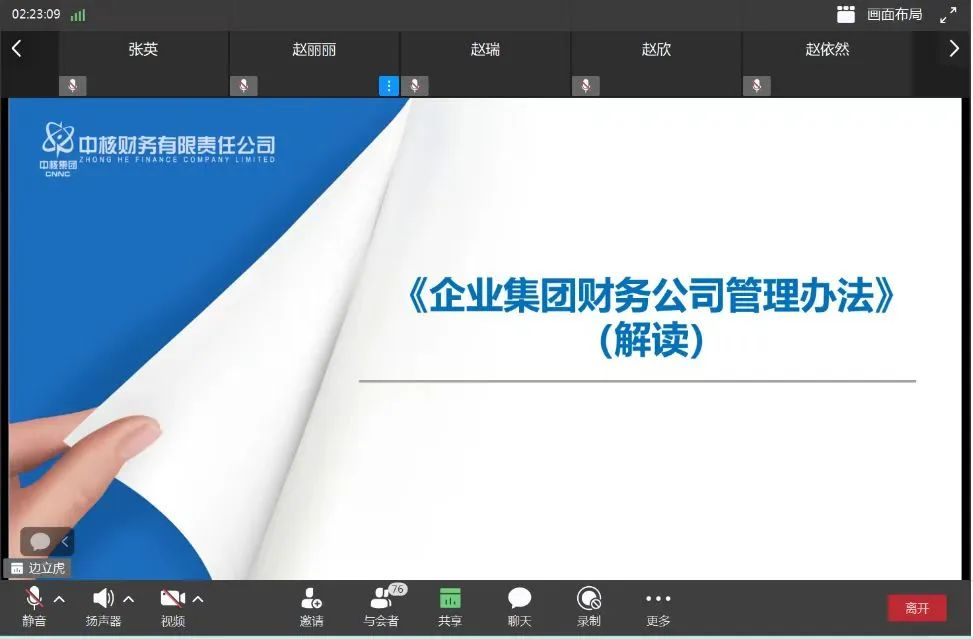Go to next participants page arrow

[x=954, y=49]
